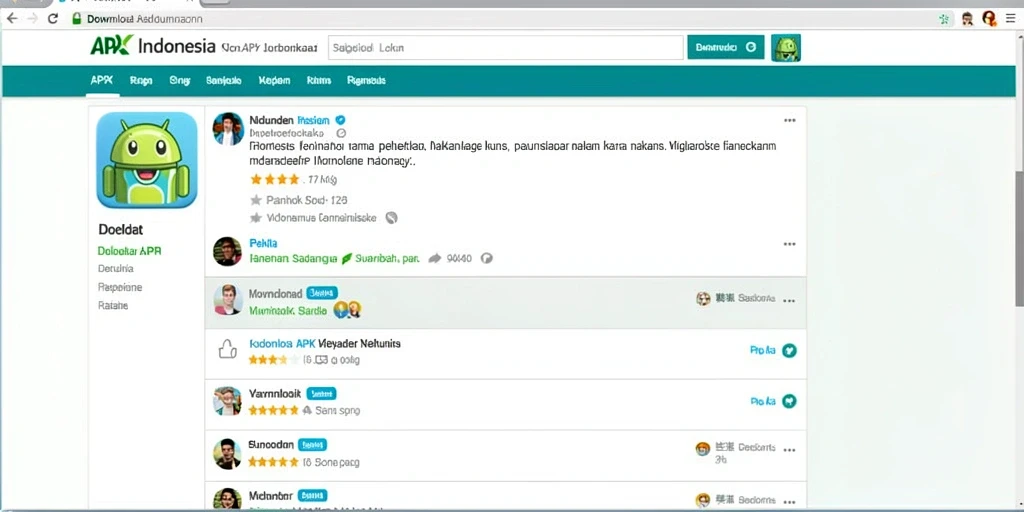Open the Kepem navigation tab
The width and height of the screenshot is (1024, 512).
[274, 80]
